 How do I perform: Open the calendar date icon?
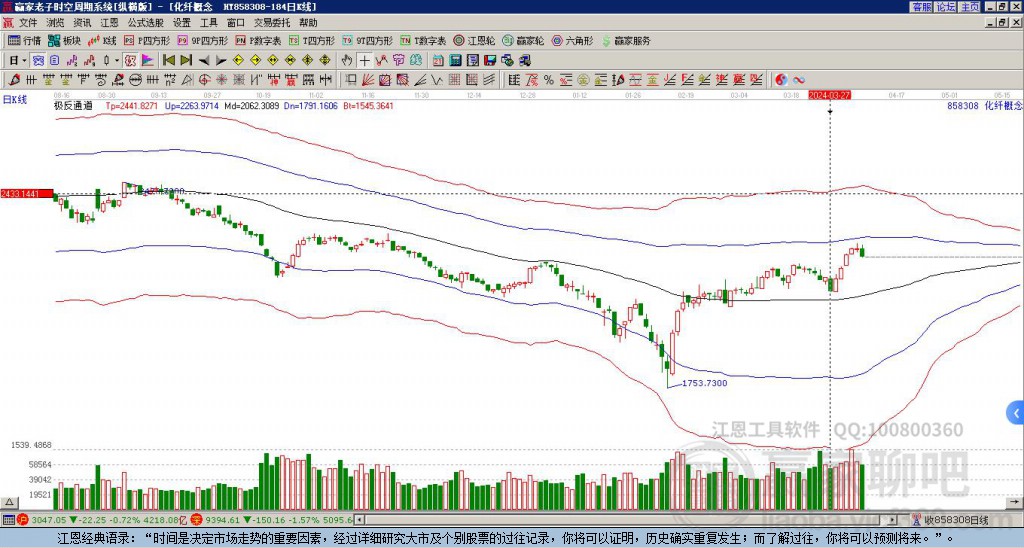click(438, 61)
